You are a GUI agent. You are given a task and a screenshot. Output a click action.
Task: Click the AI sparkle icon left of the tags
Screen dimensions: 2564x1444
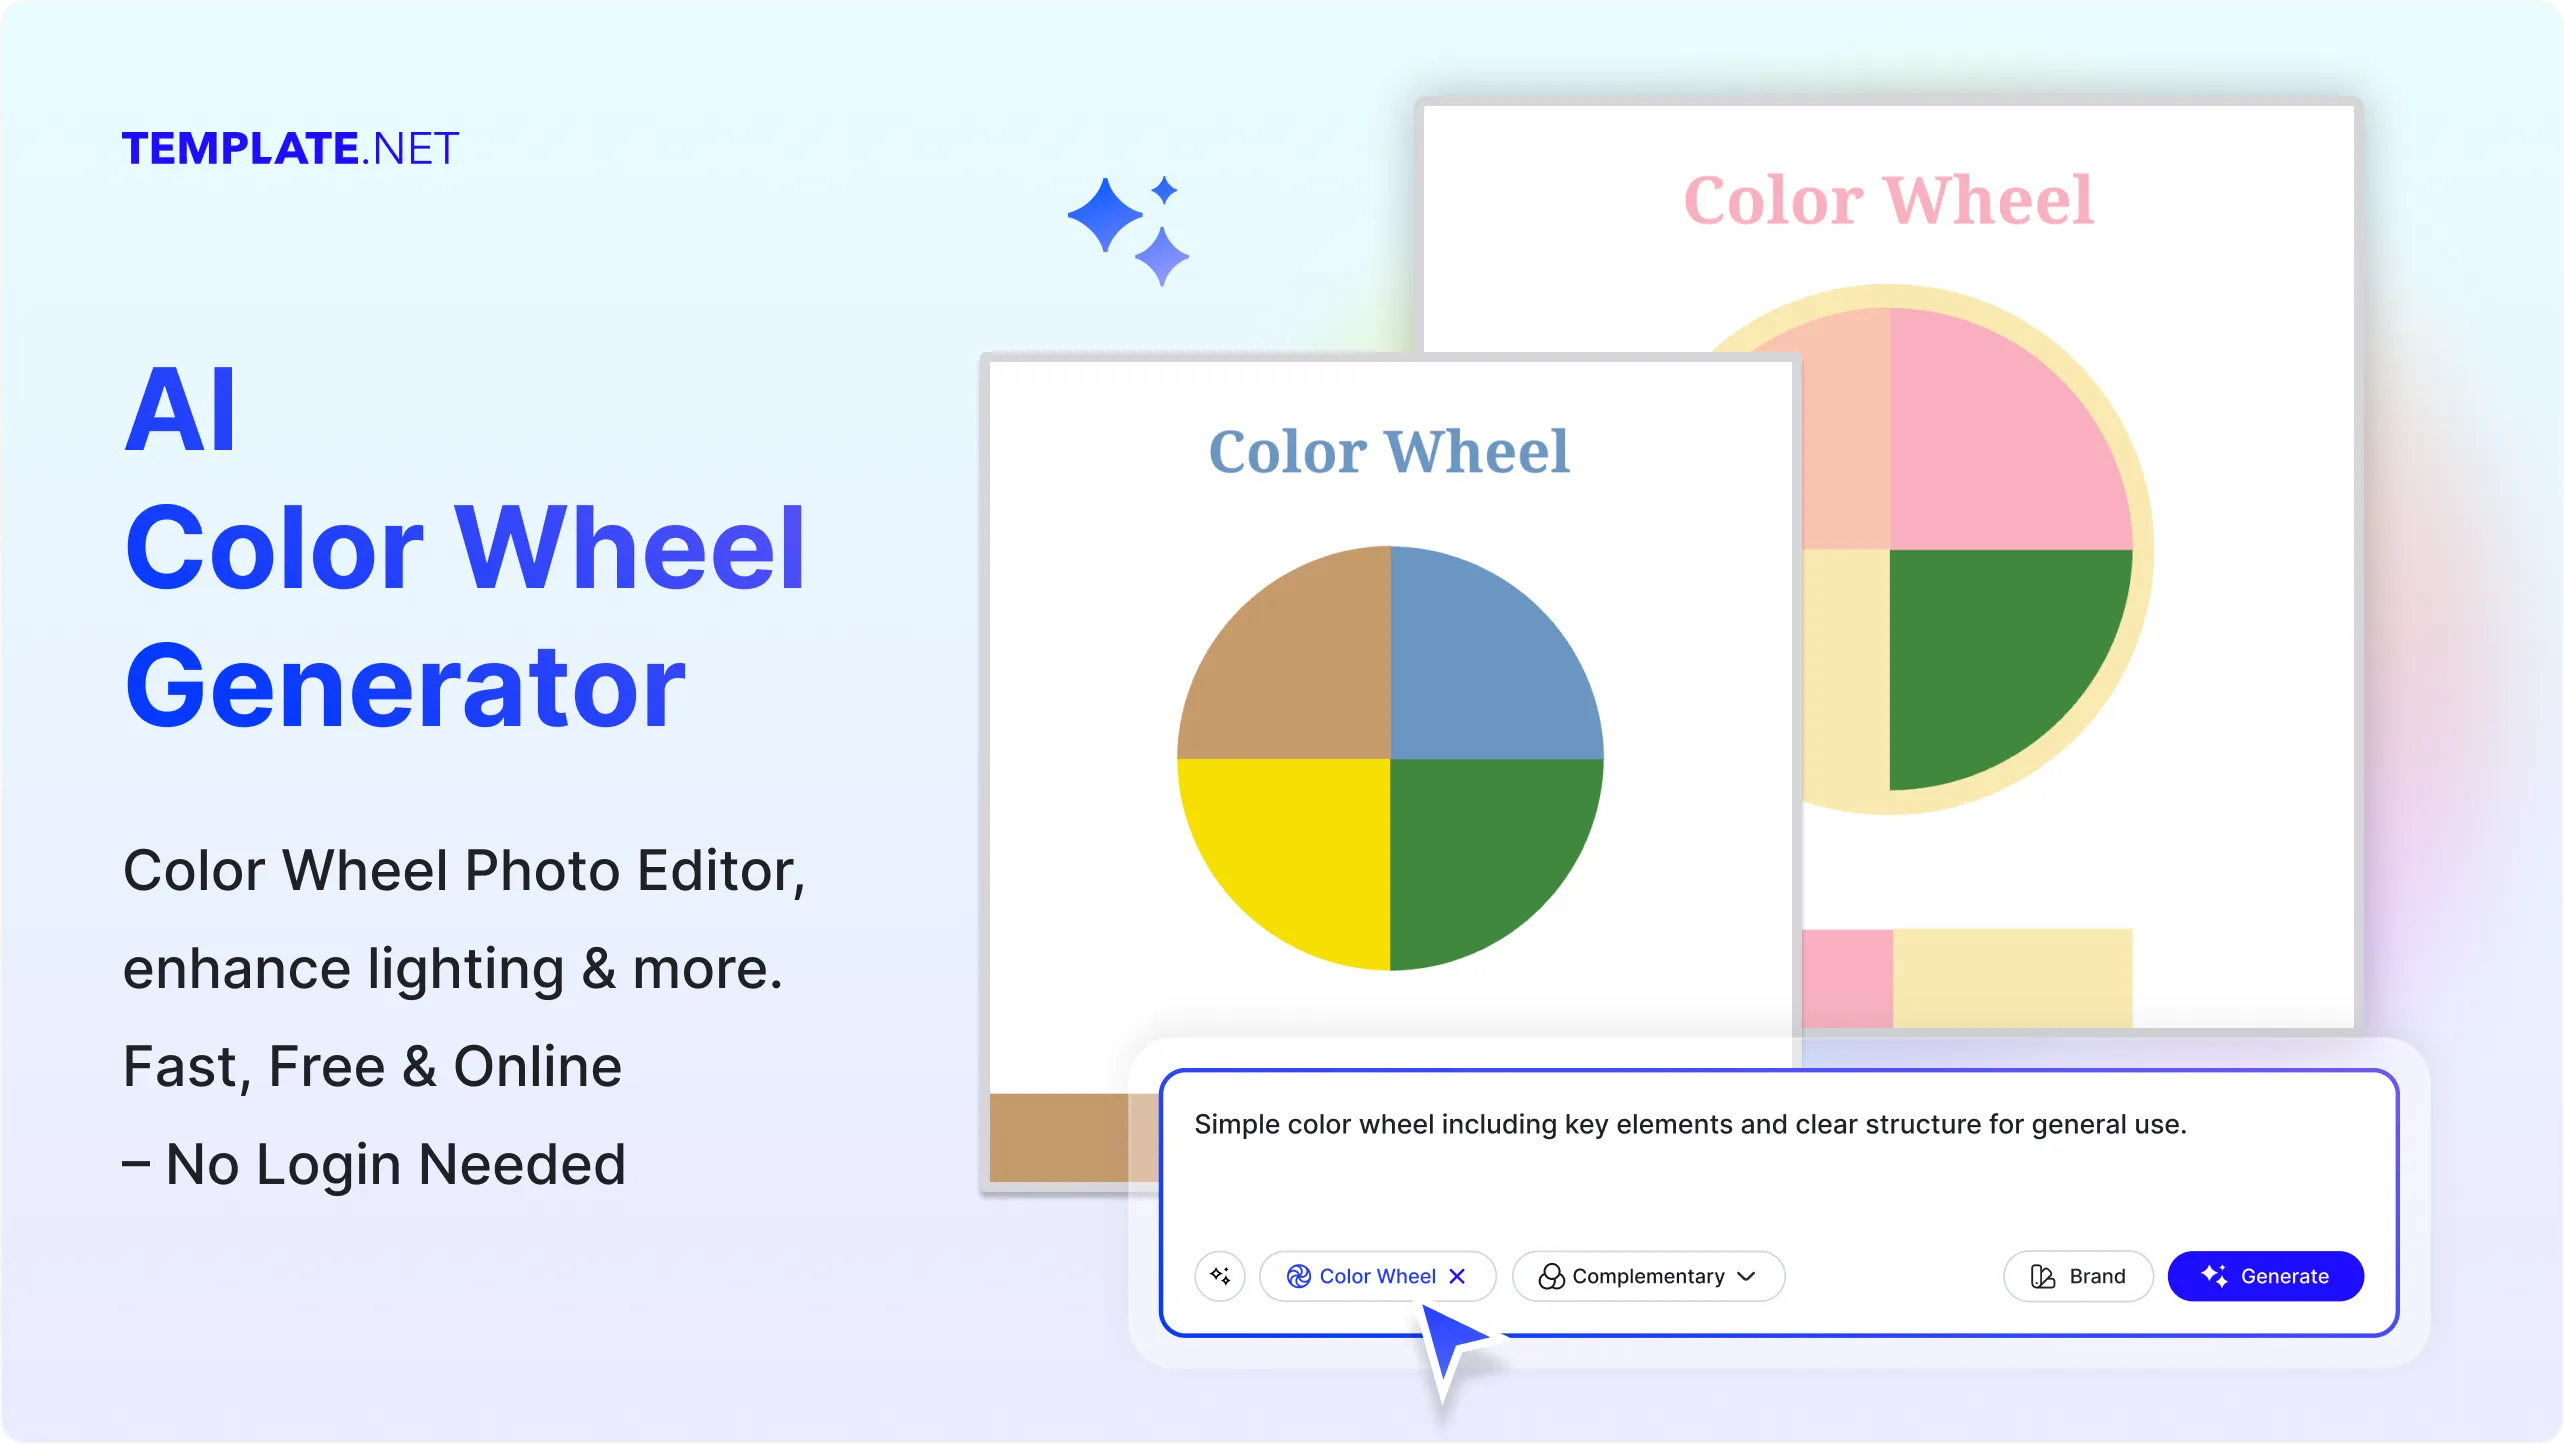(1220, 1276)
